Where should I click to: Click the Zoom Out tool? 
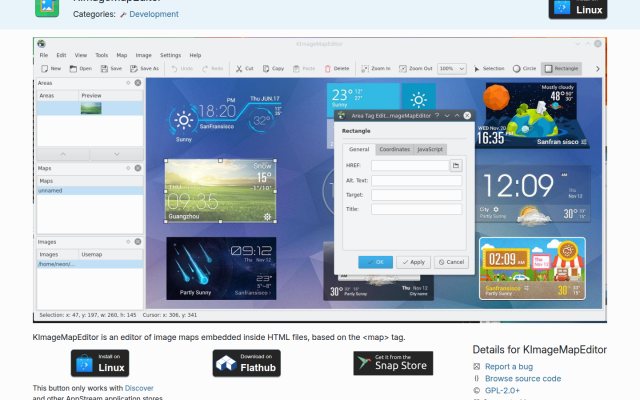pos(416,69)
